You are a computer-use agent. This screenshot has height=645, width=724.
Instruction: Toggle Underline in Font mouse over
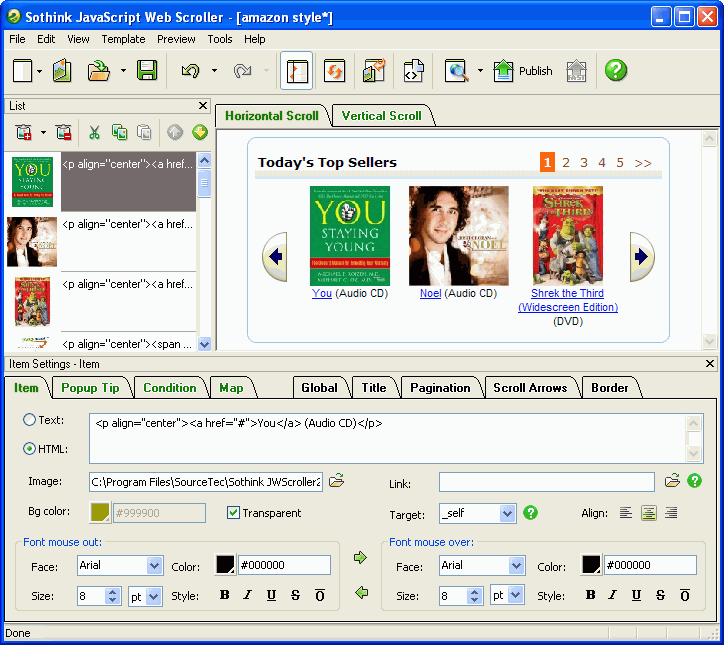pos(636,595)
